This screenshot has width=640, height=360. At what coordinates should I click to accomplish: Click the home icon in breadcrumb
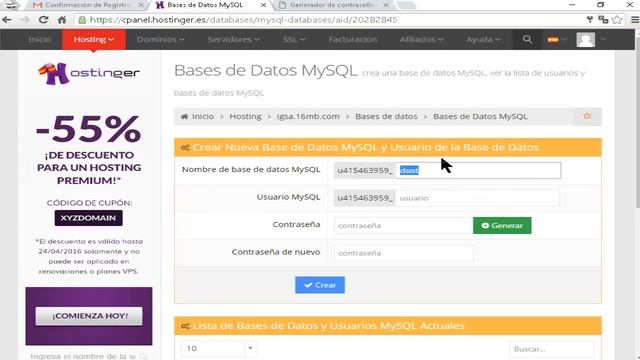click(184, 116)
